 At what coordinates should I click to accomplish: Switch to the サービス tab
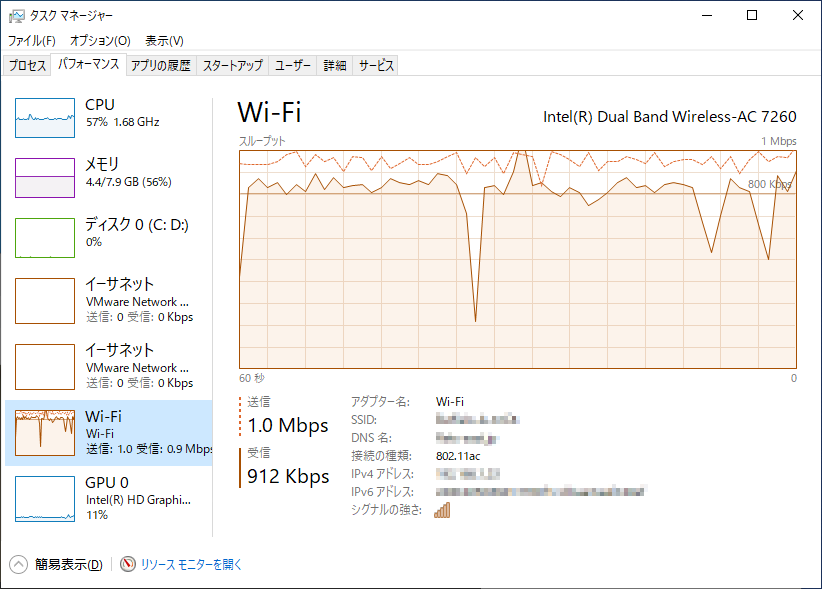(376, 66)
